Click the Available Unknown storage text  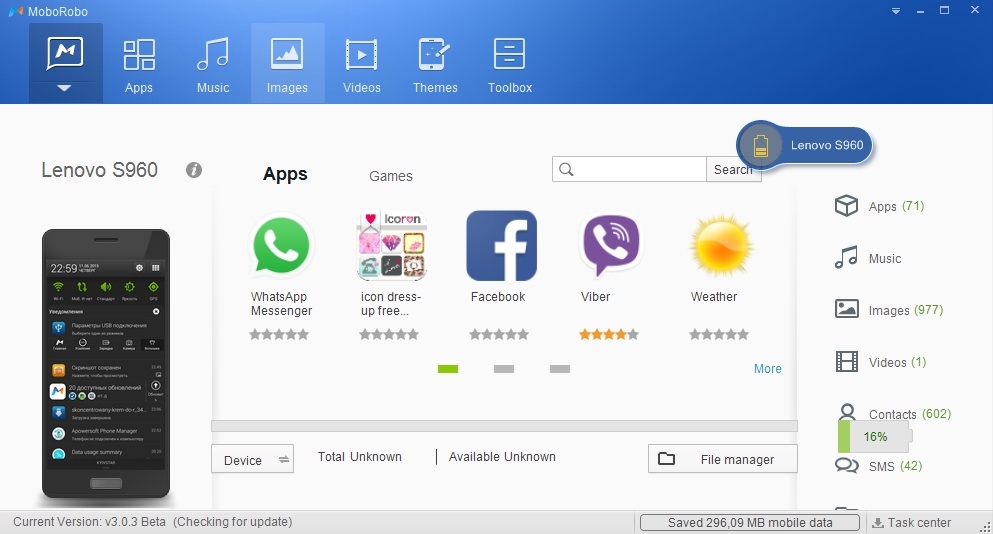[x=502, y=457]
